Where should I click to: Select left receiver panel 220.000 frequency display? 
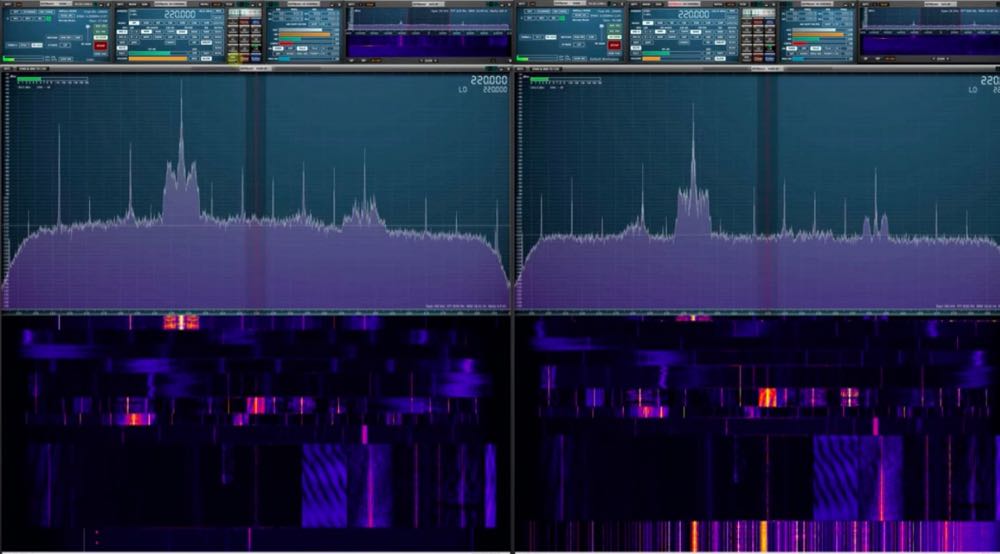[x=180, y=15]
